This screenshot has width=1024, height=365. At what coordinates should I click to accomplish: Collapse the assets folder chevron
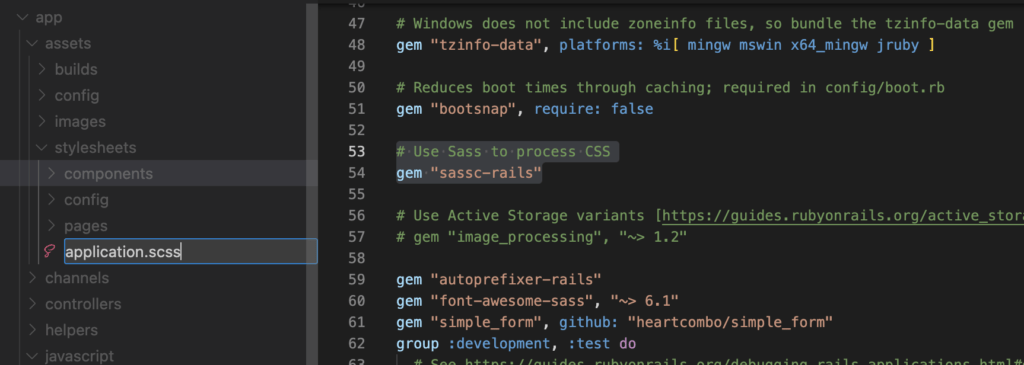pos(33,44)
